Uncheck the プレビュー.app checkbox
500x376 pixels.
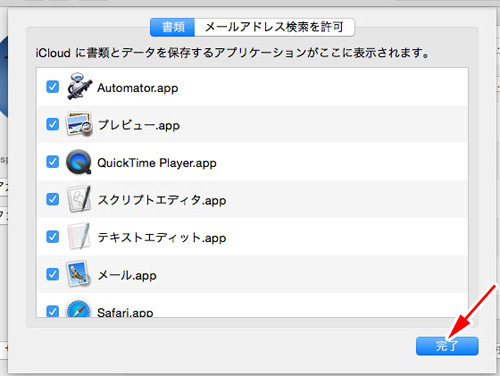click(x=53, y=124)
